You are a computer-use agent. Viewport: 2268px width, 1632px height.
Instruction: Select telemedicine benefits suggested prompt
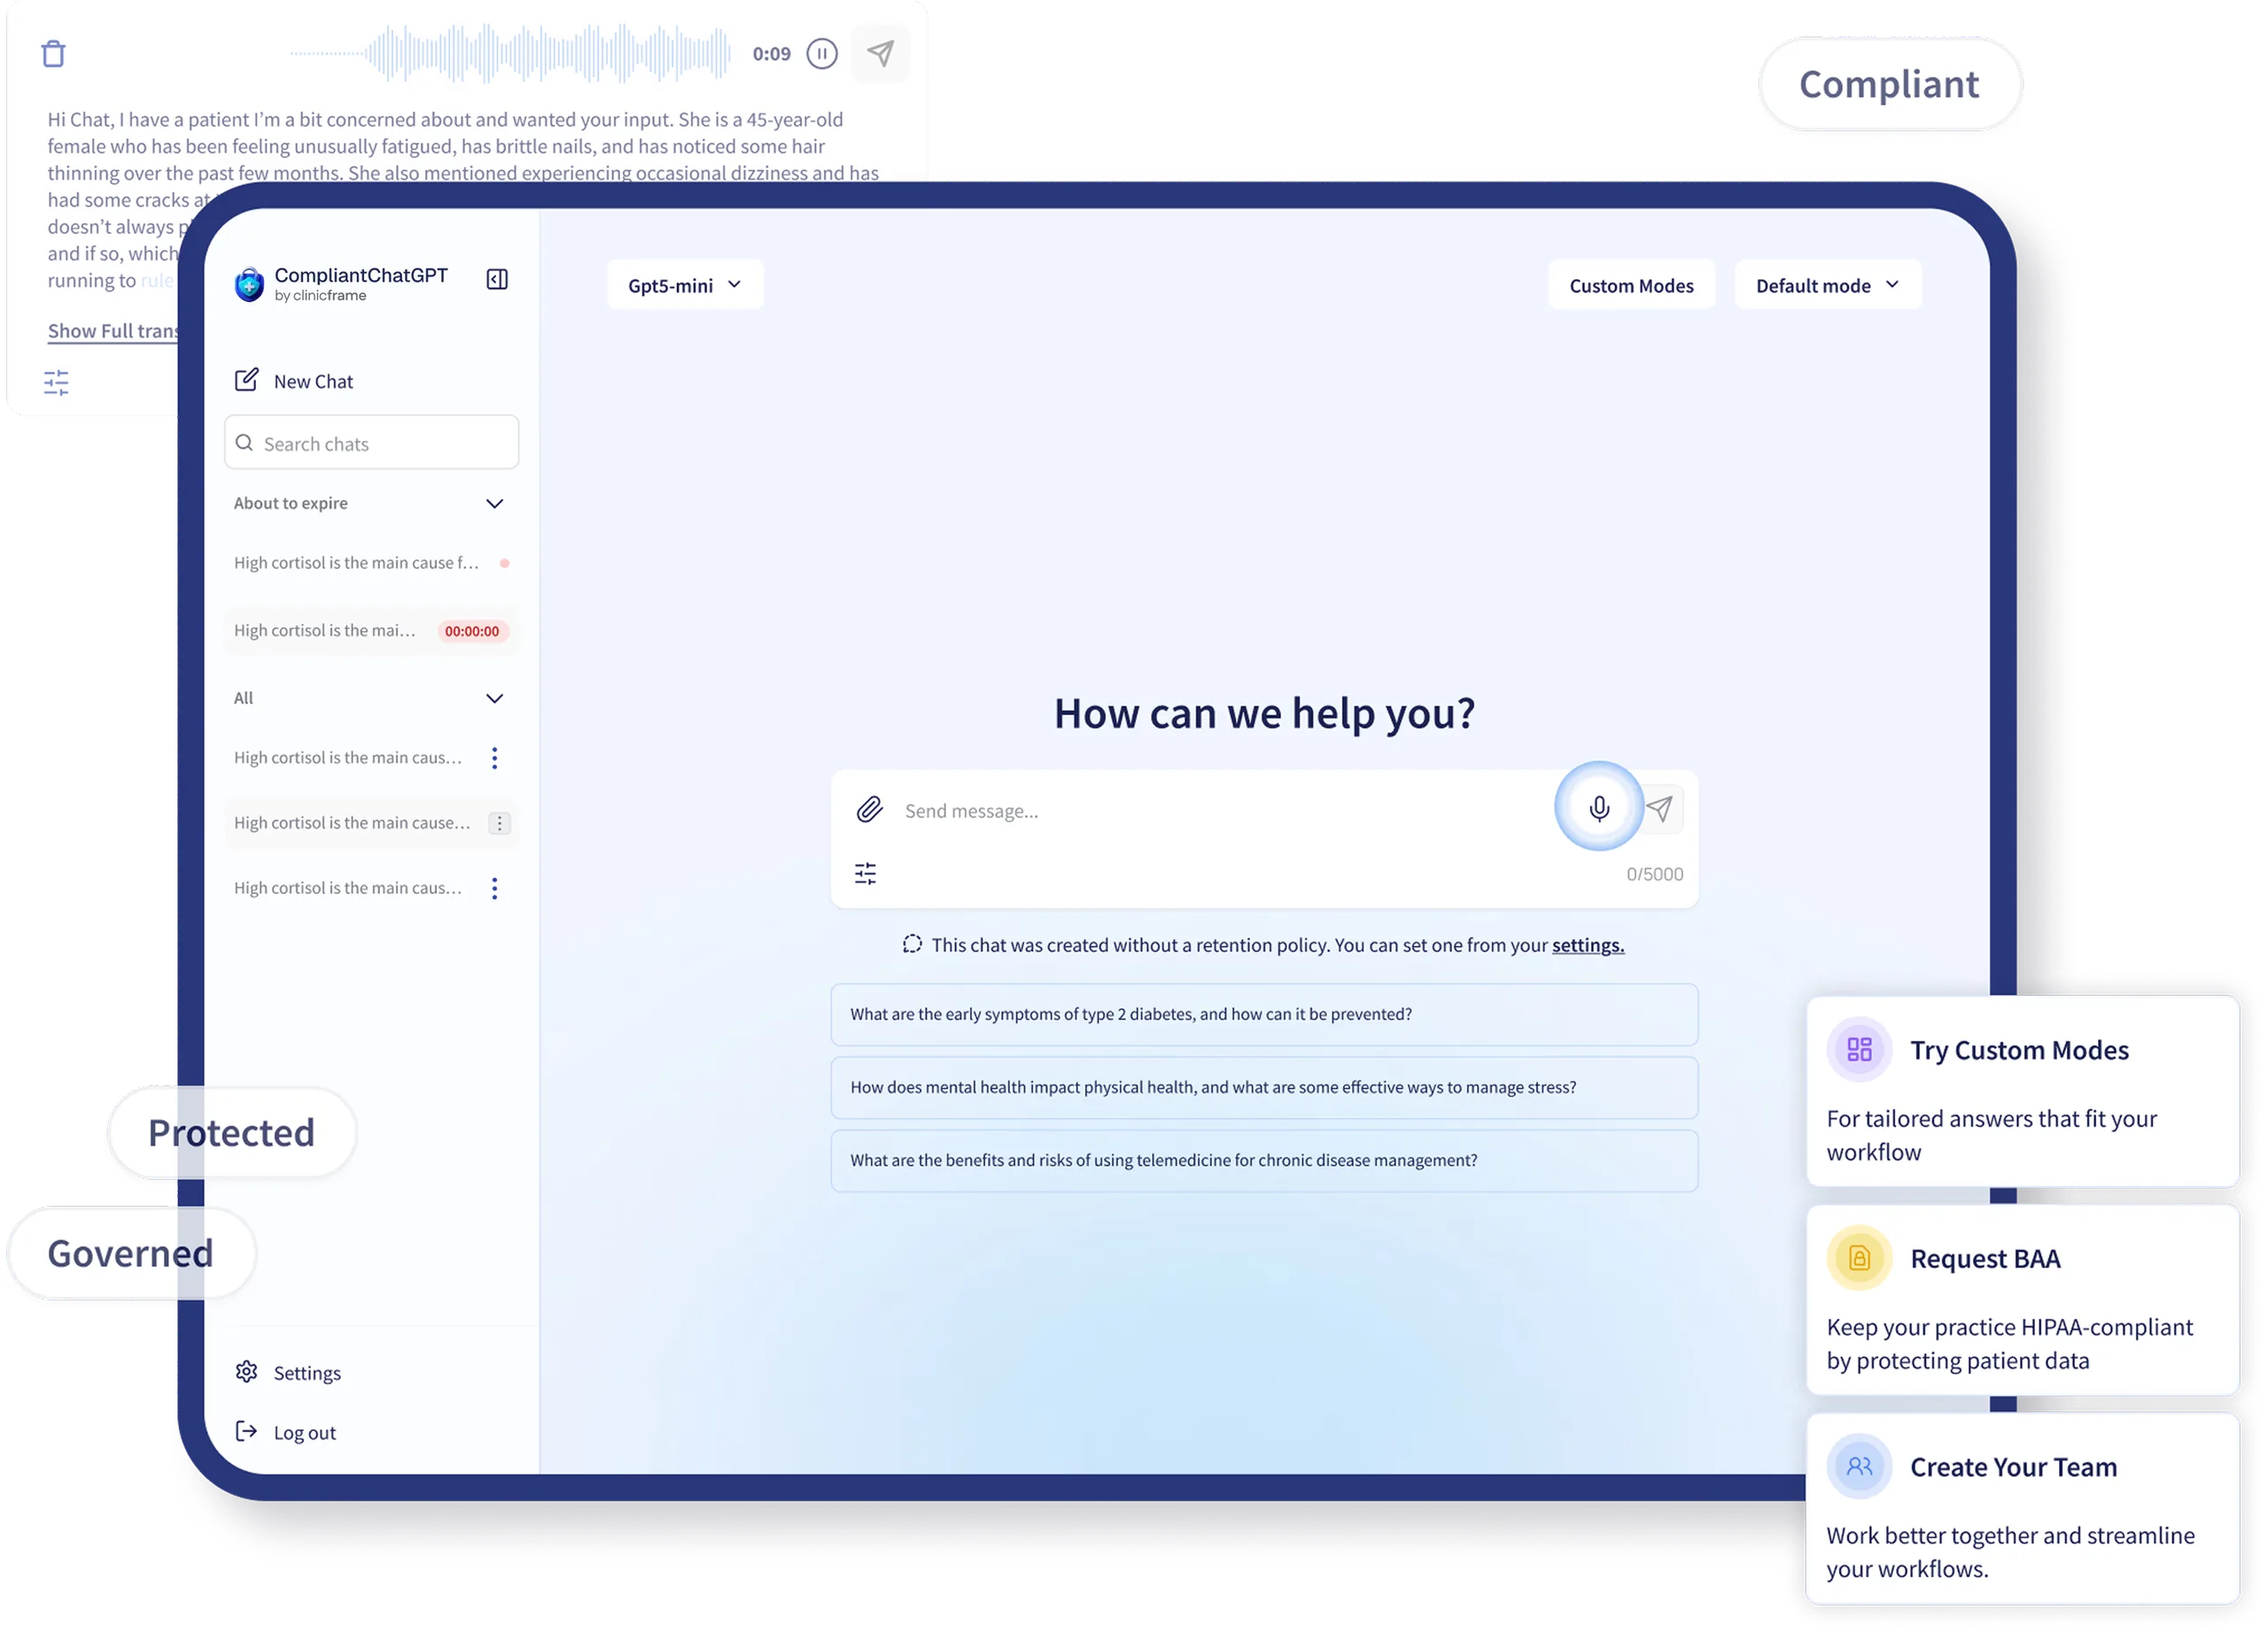click(x=1264, y=1160)
